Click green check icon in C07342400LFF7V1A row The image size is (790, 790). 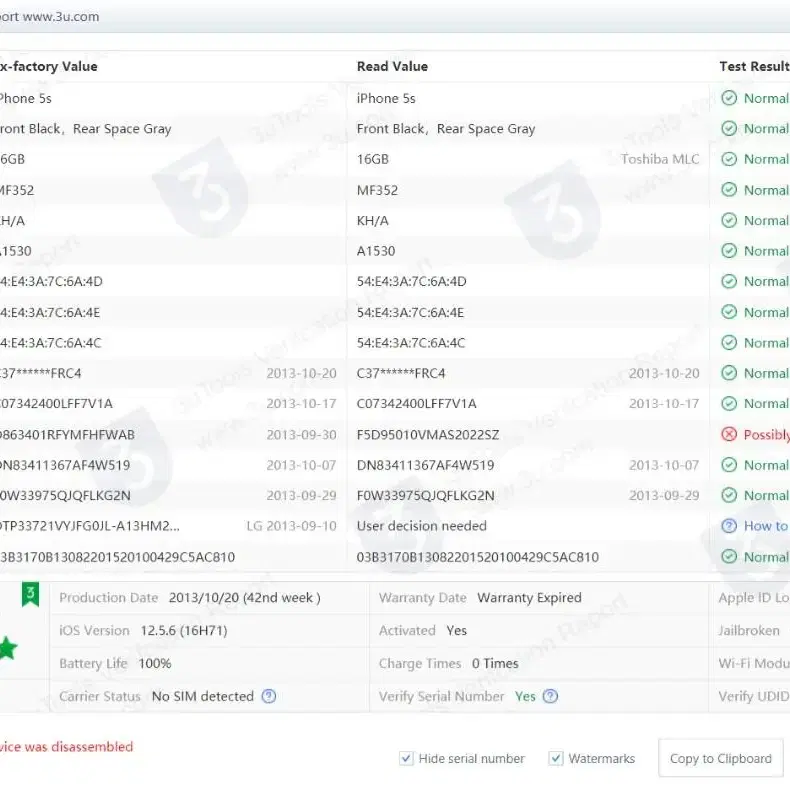729,404
